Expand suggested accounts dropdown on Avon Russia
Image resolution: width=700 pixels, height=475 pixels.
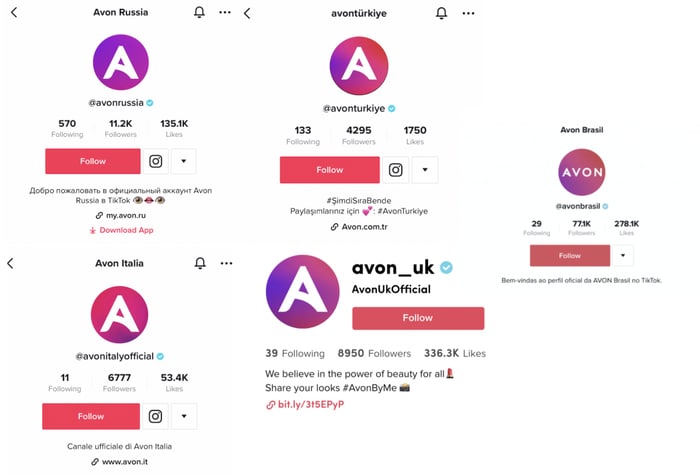pyautogui.click(x=183, y=161)
